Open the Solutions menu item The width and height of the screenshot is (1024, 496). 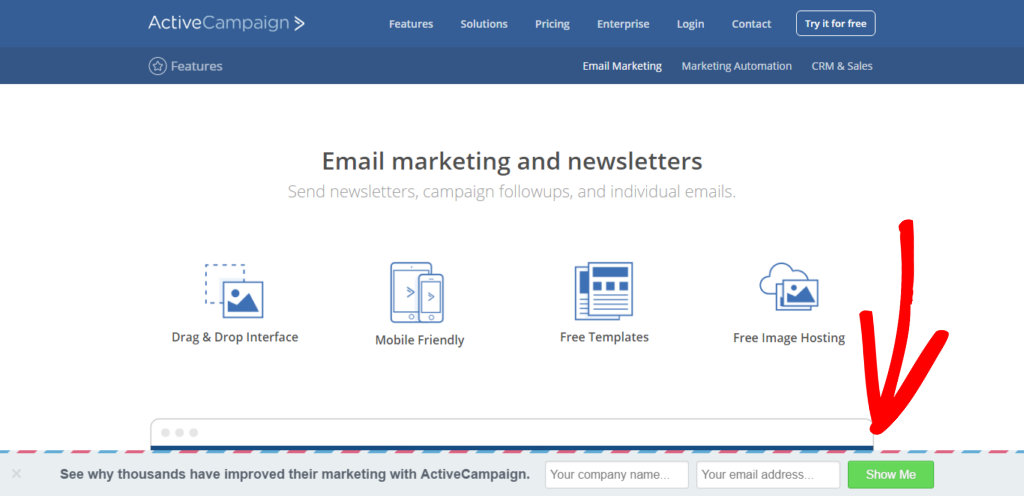(484, 24)
